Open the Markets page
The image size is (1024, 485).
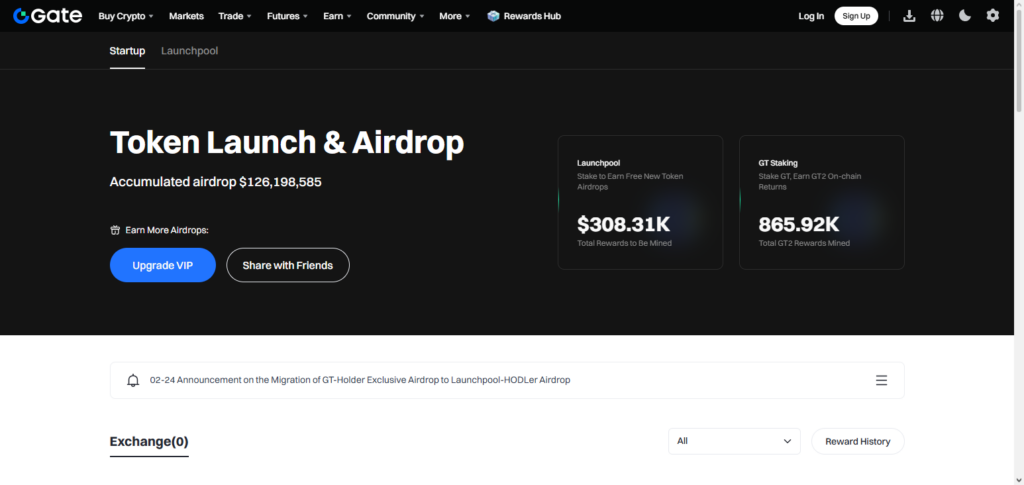[x=186, y=16]
